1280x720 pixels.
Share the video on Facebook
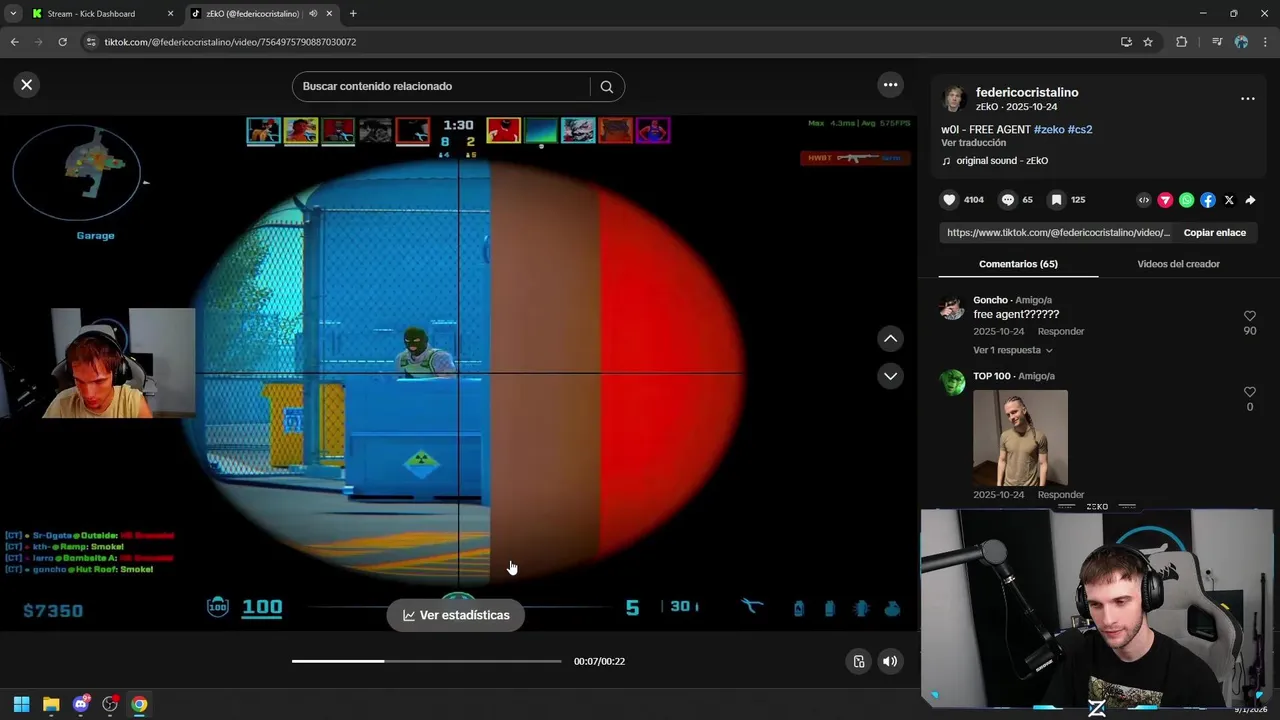pos(1208,200)
